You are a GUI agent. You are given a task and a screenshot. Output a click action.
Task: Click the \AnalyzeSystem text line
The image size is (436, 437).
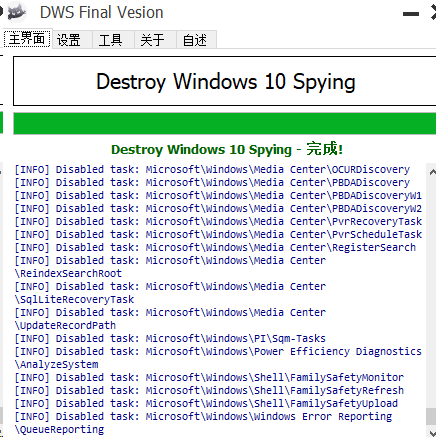coord(56,365)
